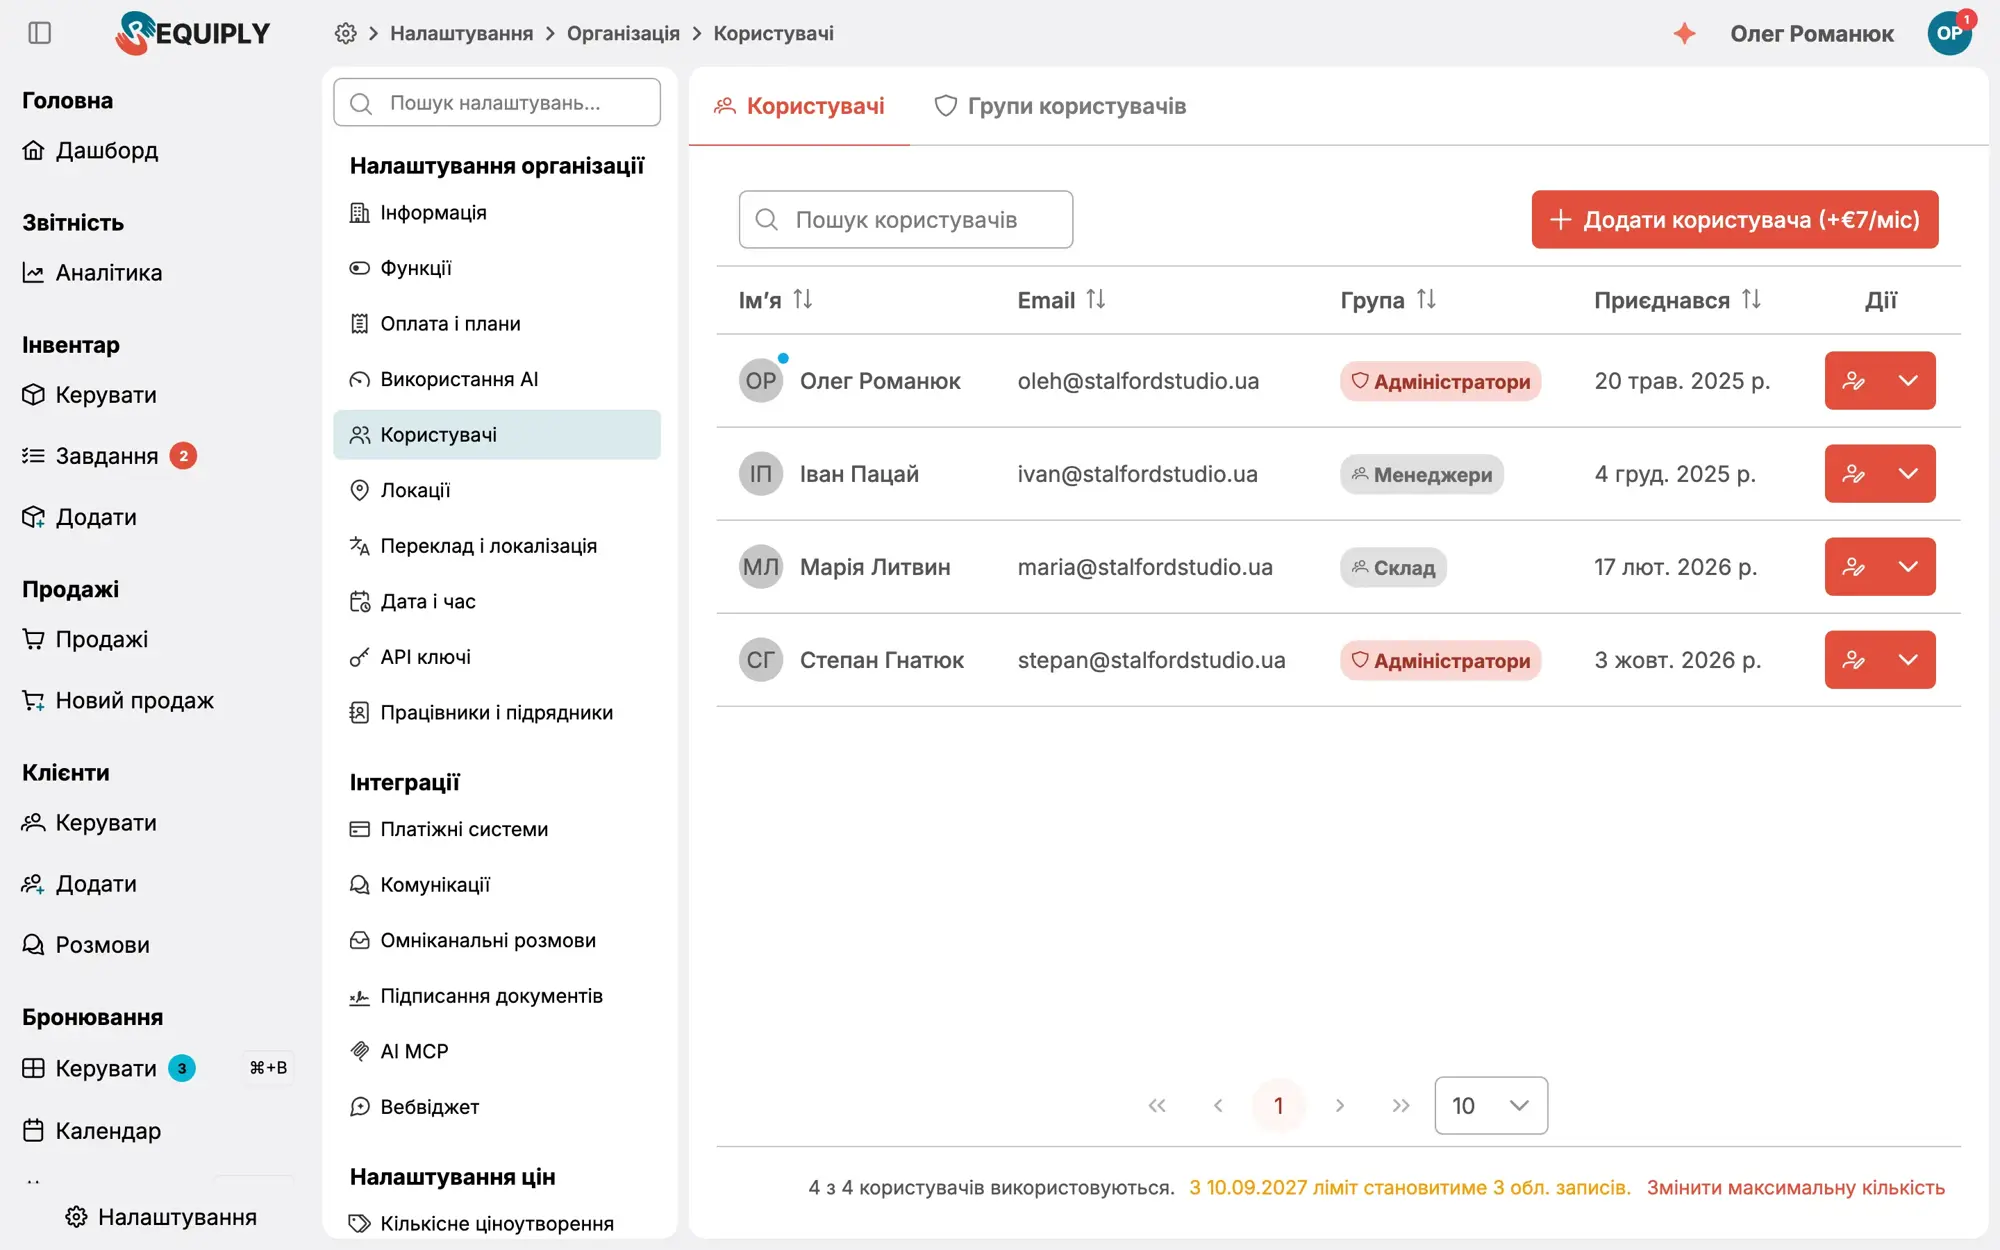Click Організація in the breadcrumb
The height and width of the screenshot is (1250, 2000).
[623, 33]
